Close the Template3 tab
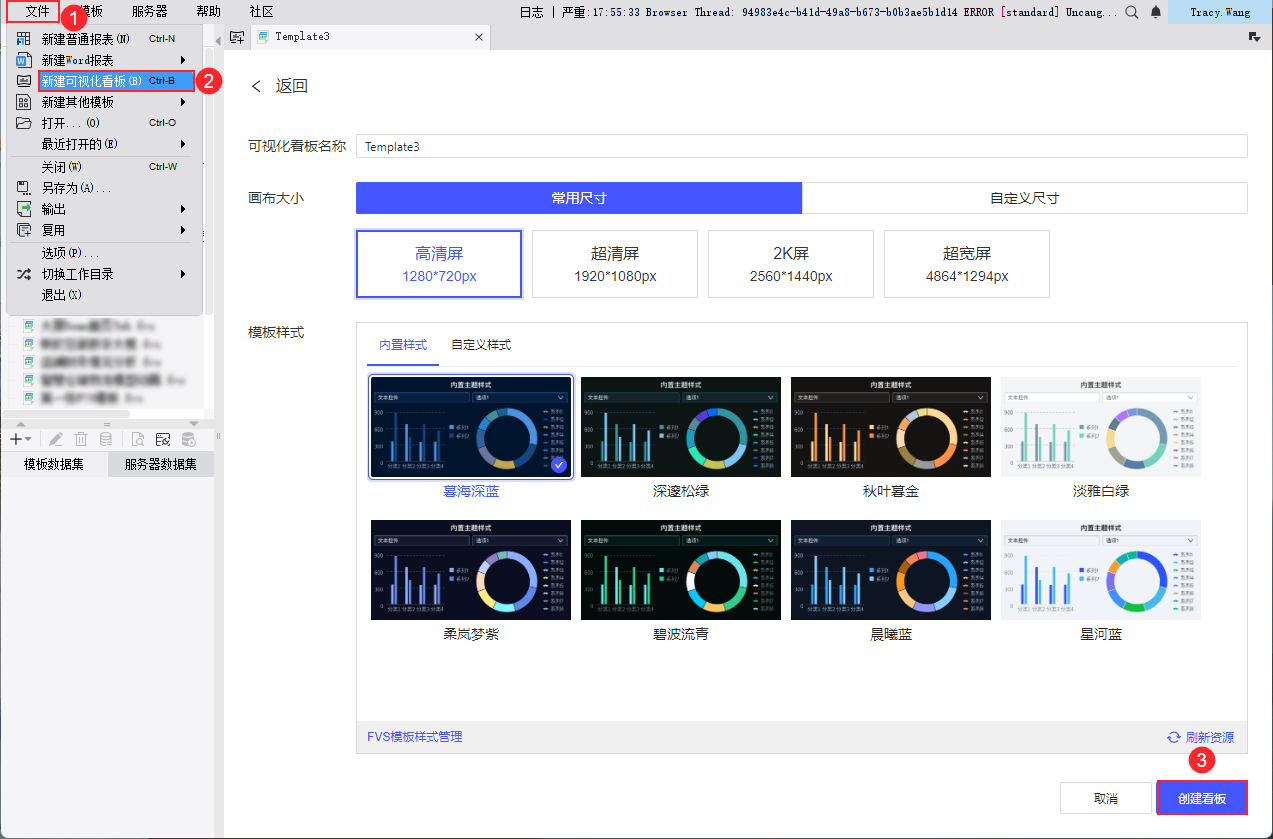 click(479, 37)
